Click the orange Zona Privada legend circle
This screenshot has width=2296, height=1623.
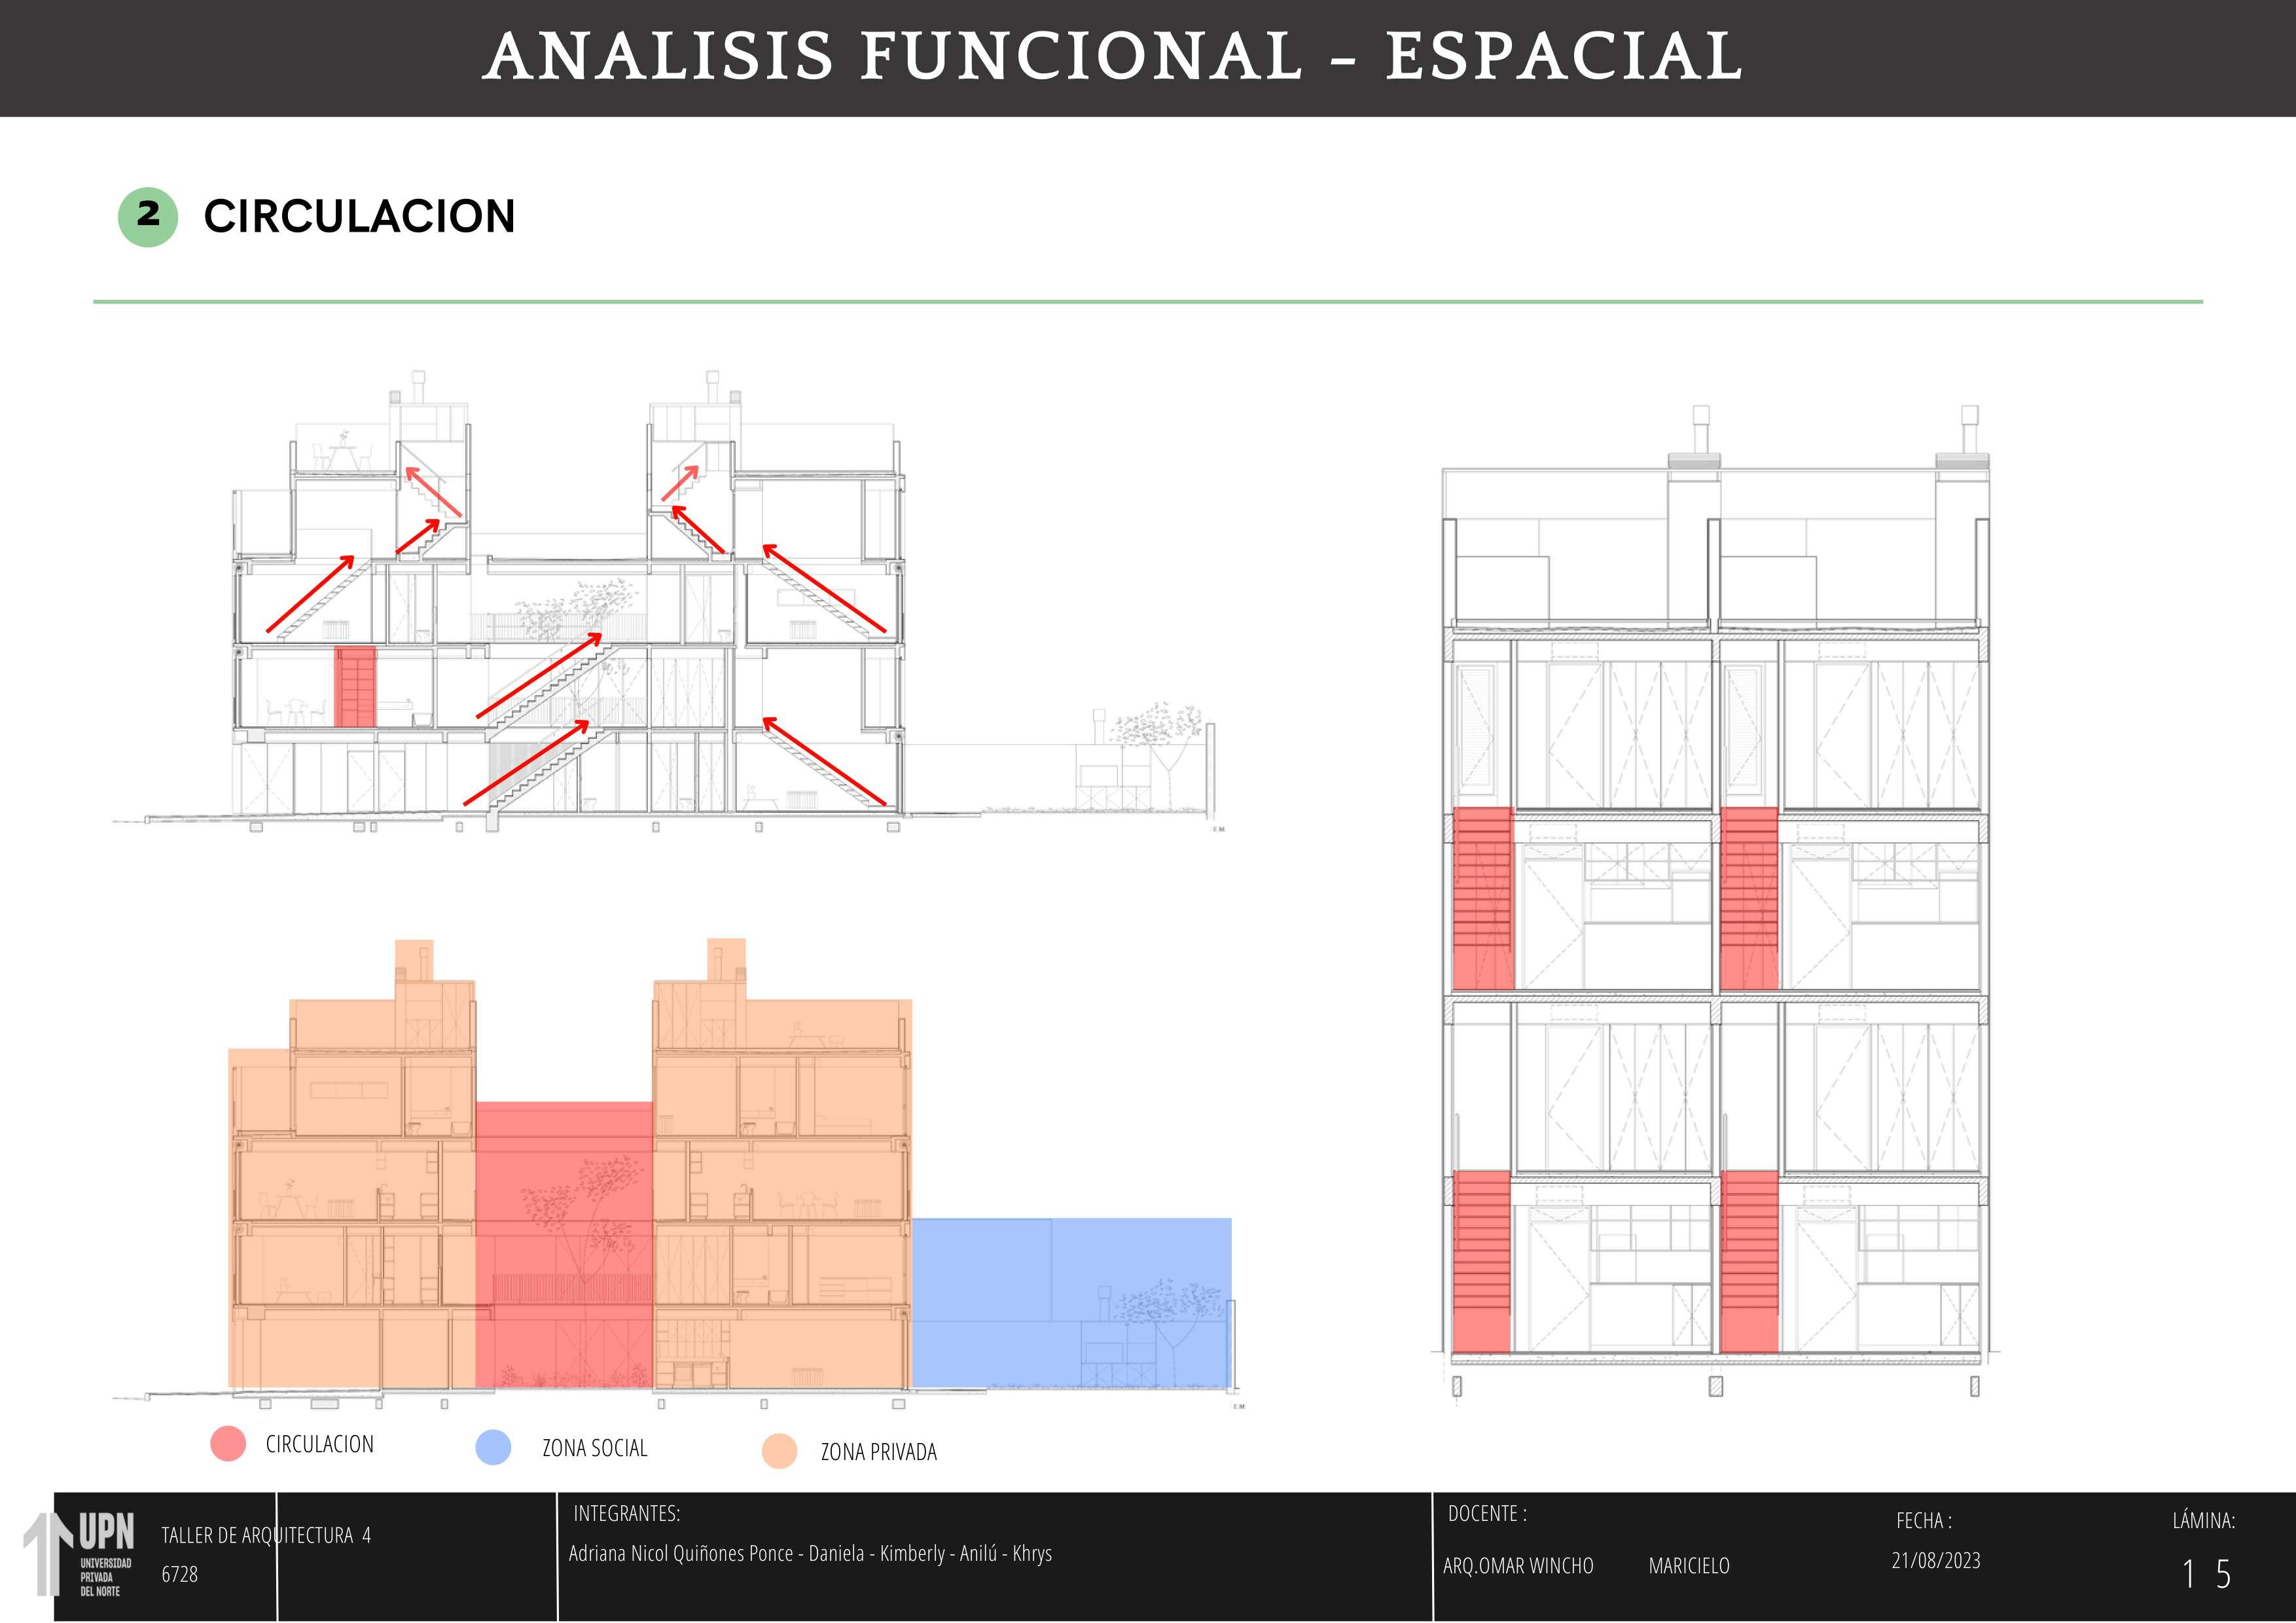(x=779, y=1451)
